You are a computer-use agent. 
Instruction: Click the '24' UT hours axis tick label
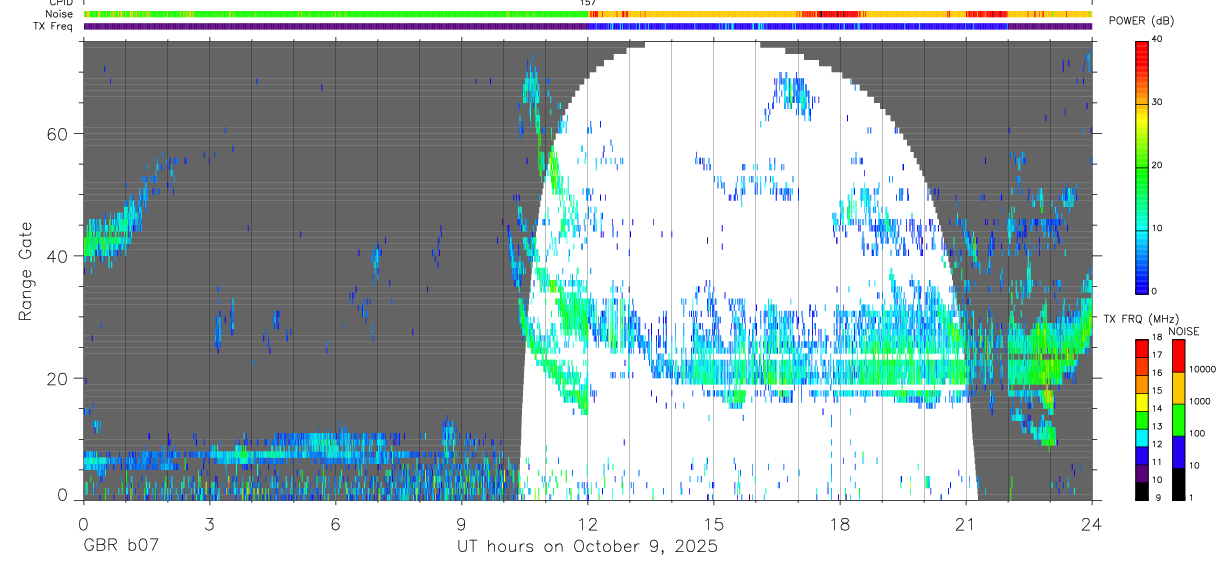[x=1092, y=523]
